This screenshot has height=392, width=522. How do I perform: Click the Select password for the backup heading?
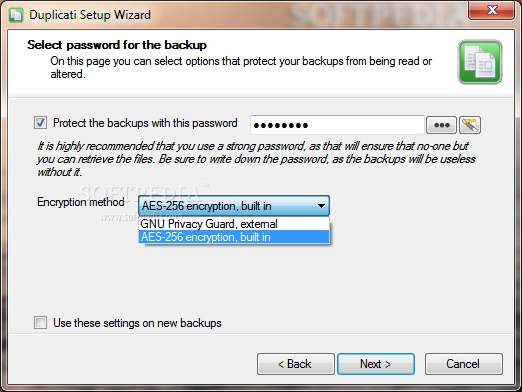(117, 45)
